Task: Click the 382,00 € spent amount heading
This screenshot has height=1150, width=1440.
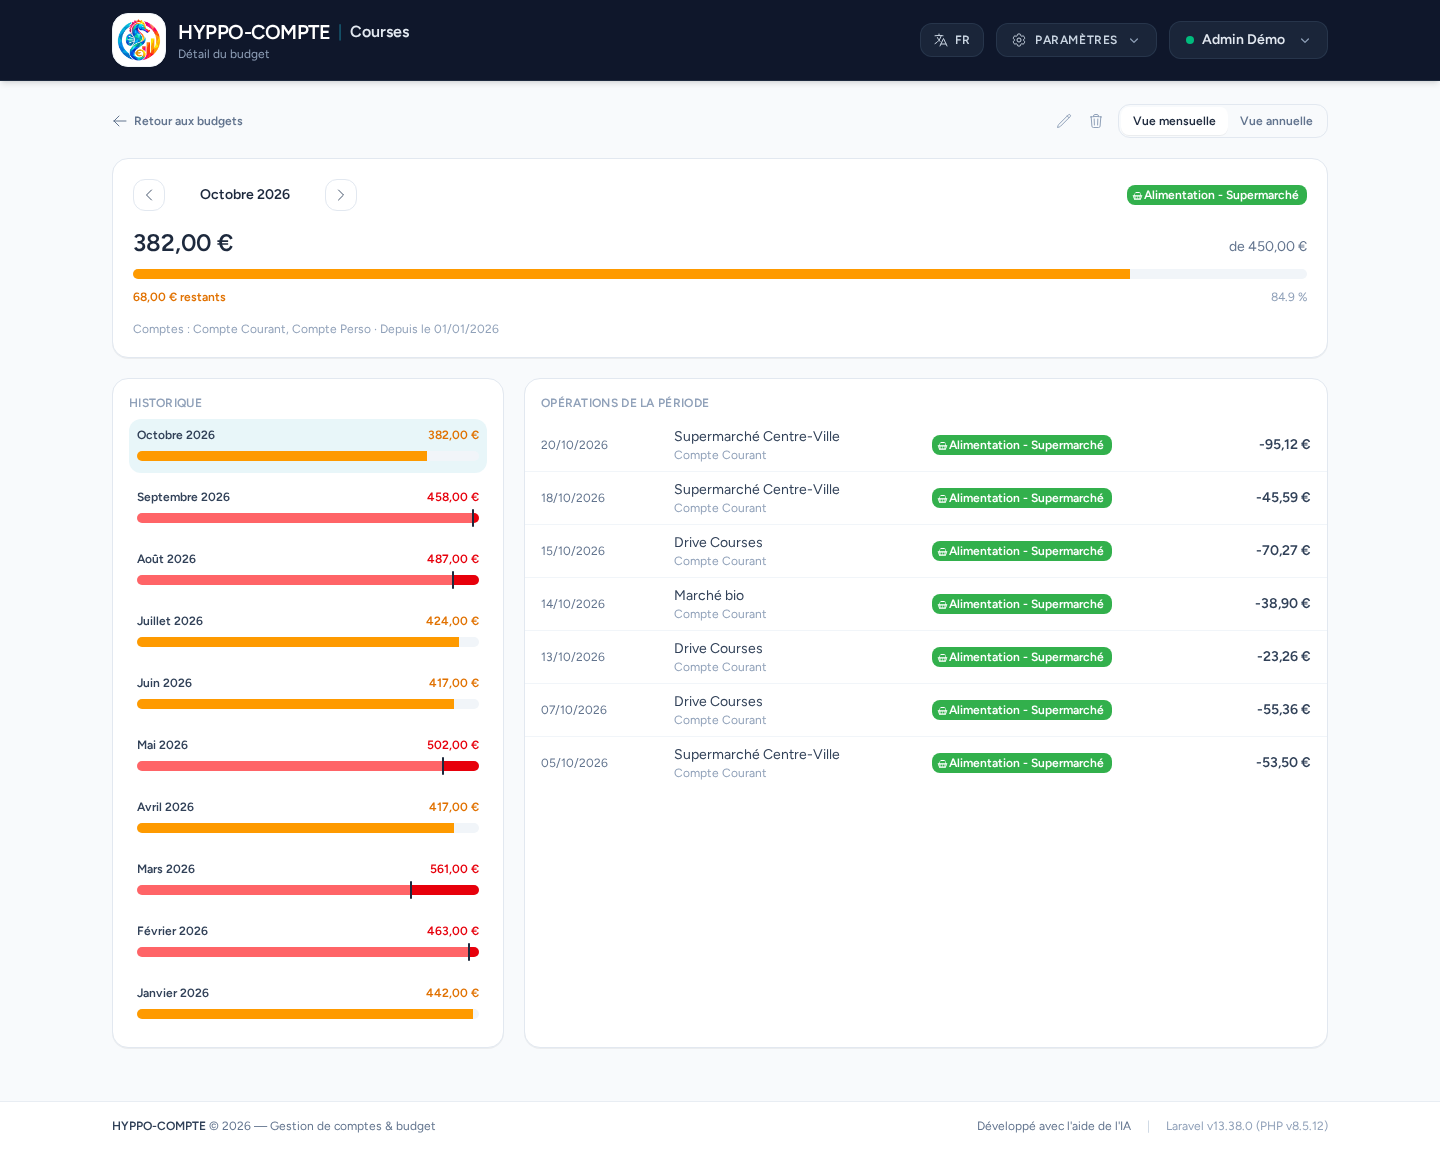Action: (x=183, y=243)
